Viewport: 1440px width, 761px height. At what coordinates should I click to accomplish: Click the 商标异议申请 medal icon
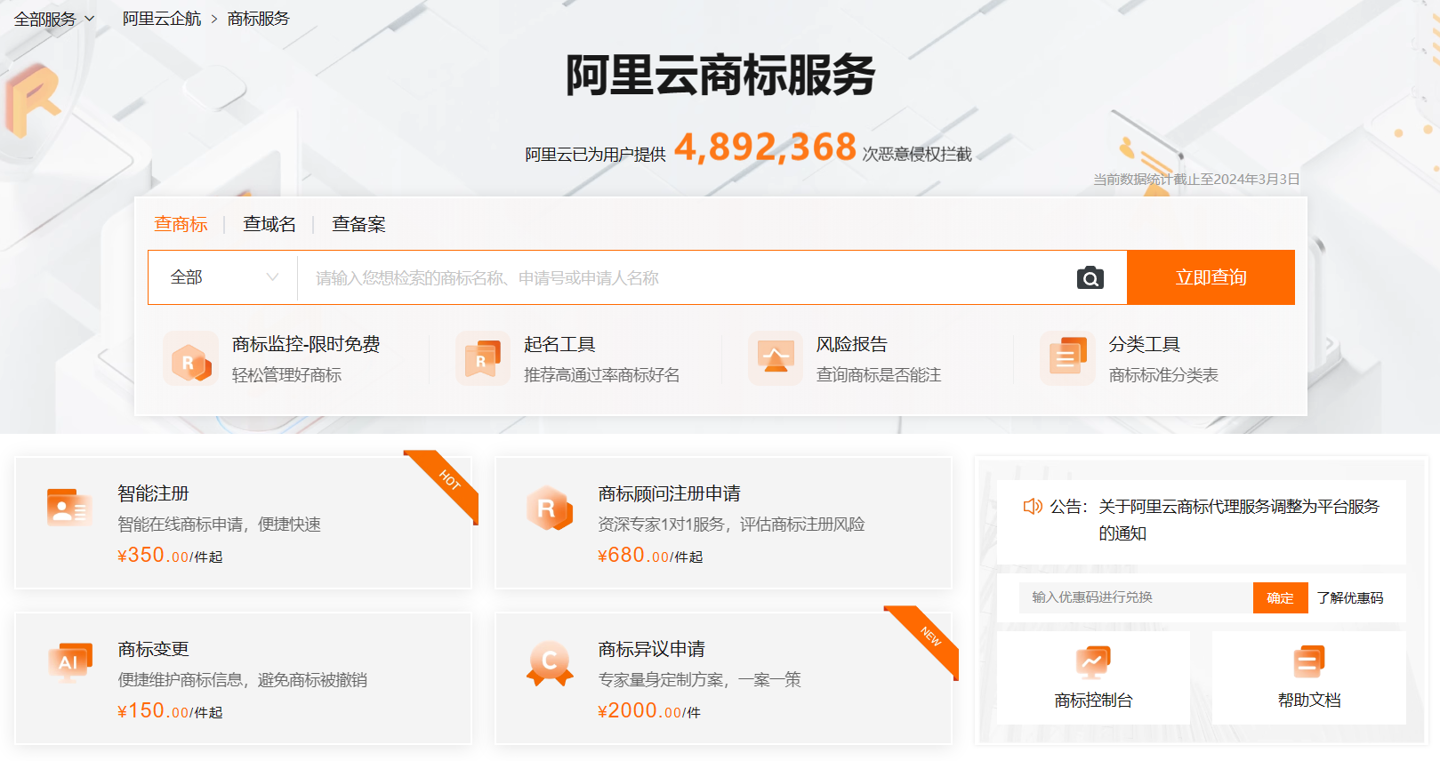(x=548, y=662)
